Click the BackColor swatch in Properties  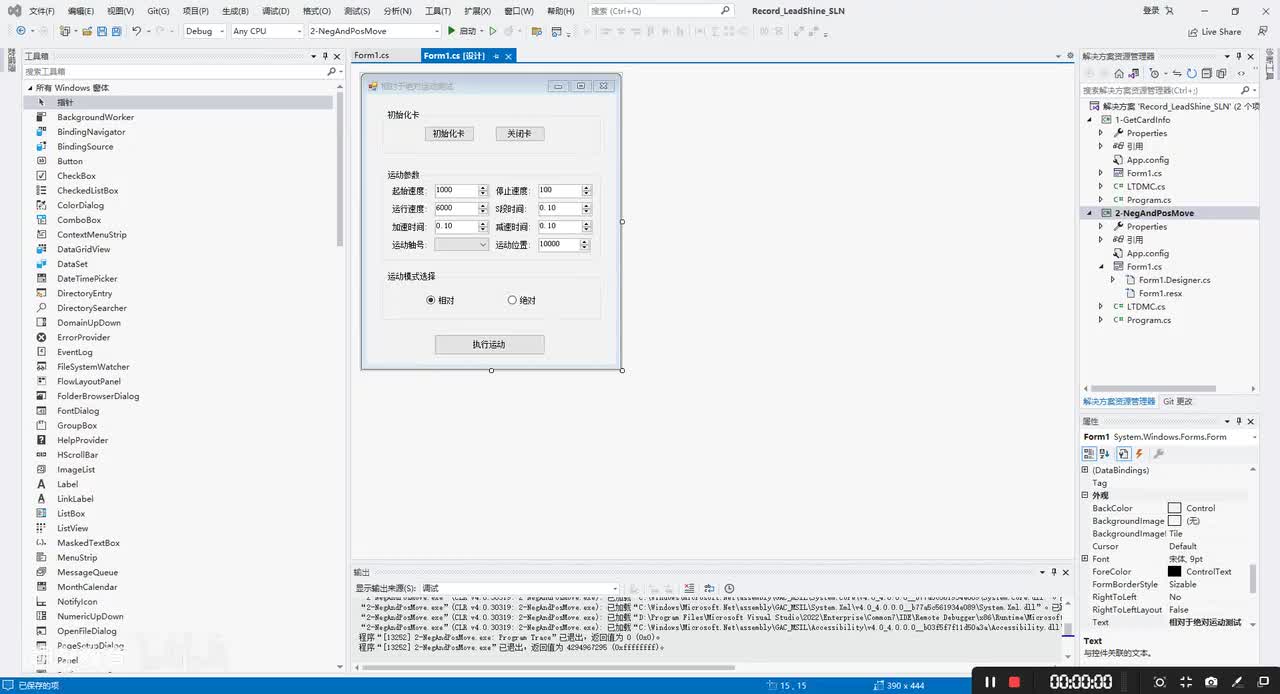click(x=1175, y=509)
